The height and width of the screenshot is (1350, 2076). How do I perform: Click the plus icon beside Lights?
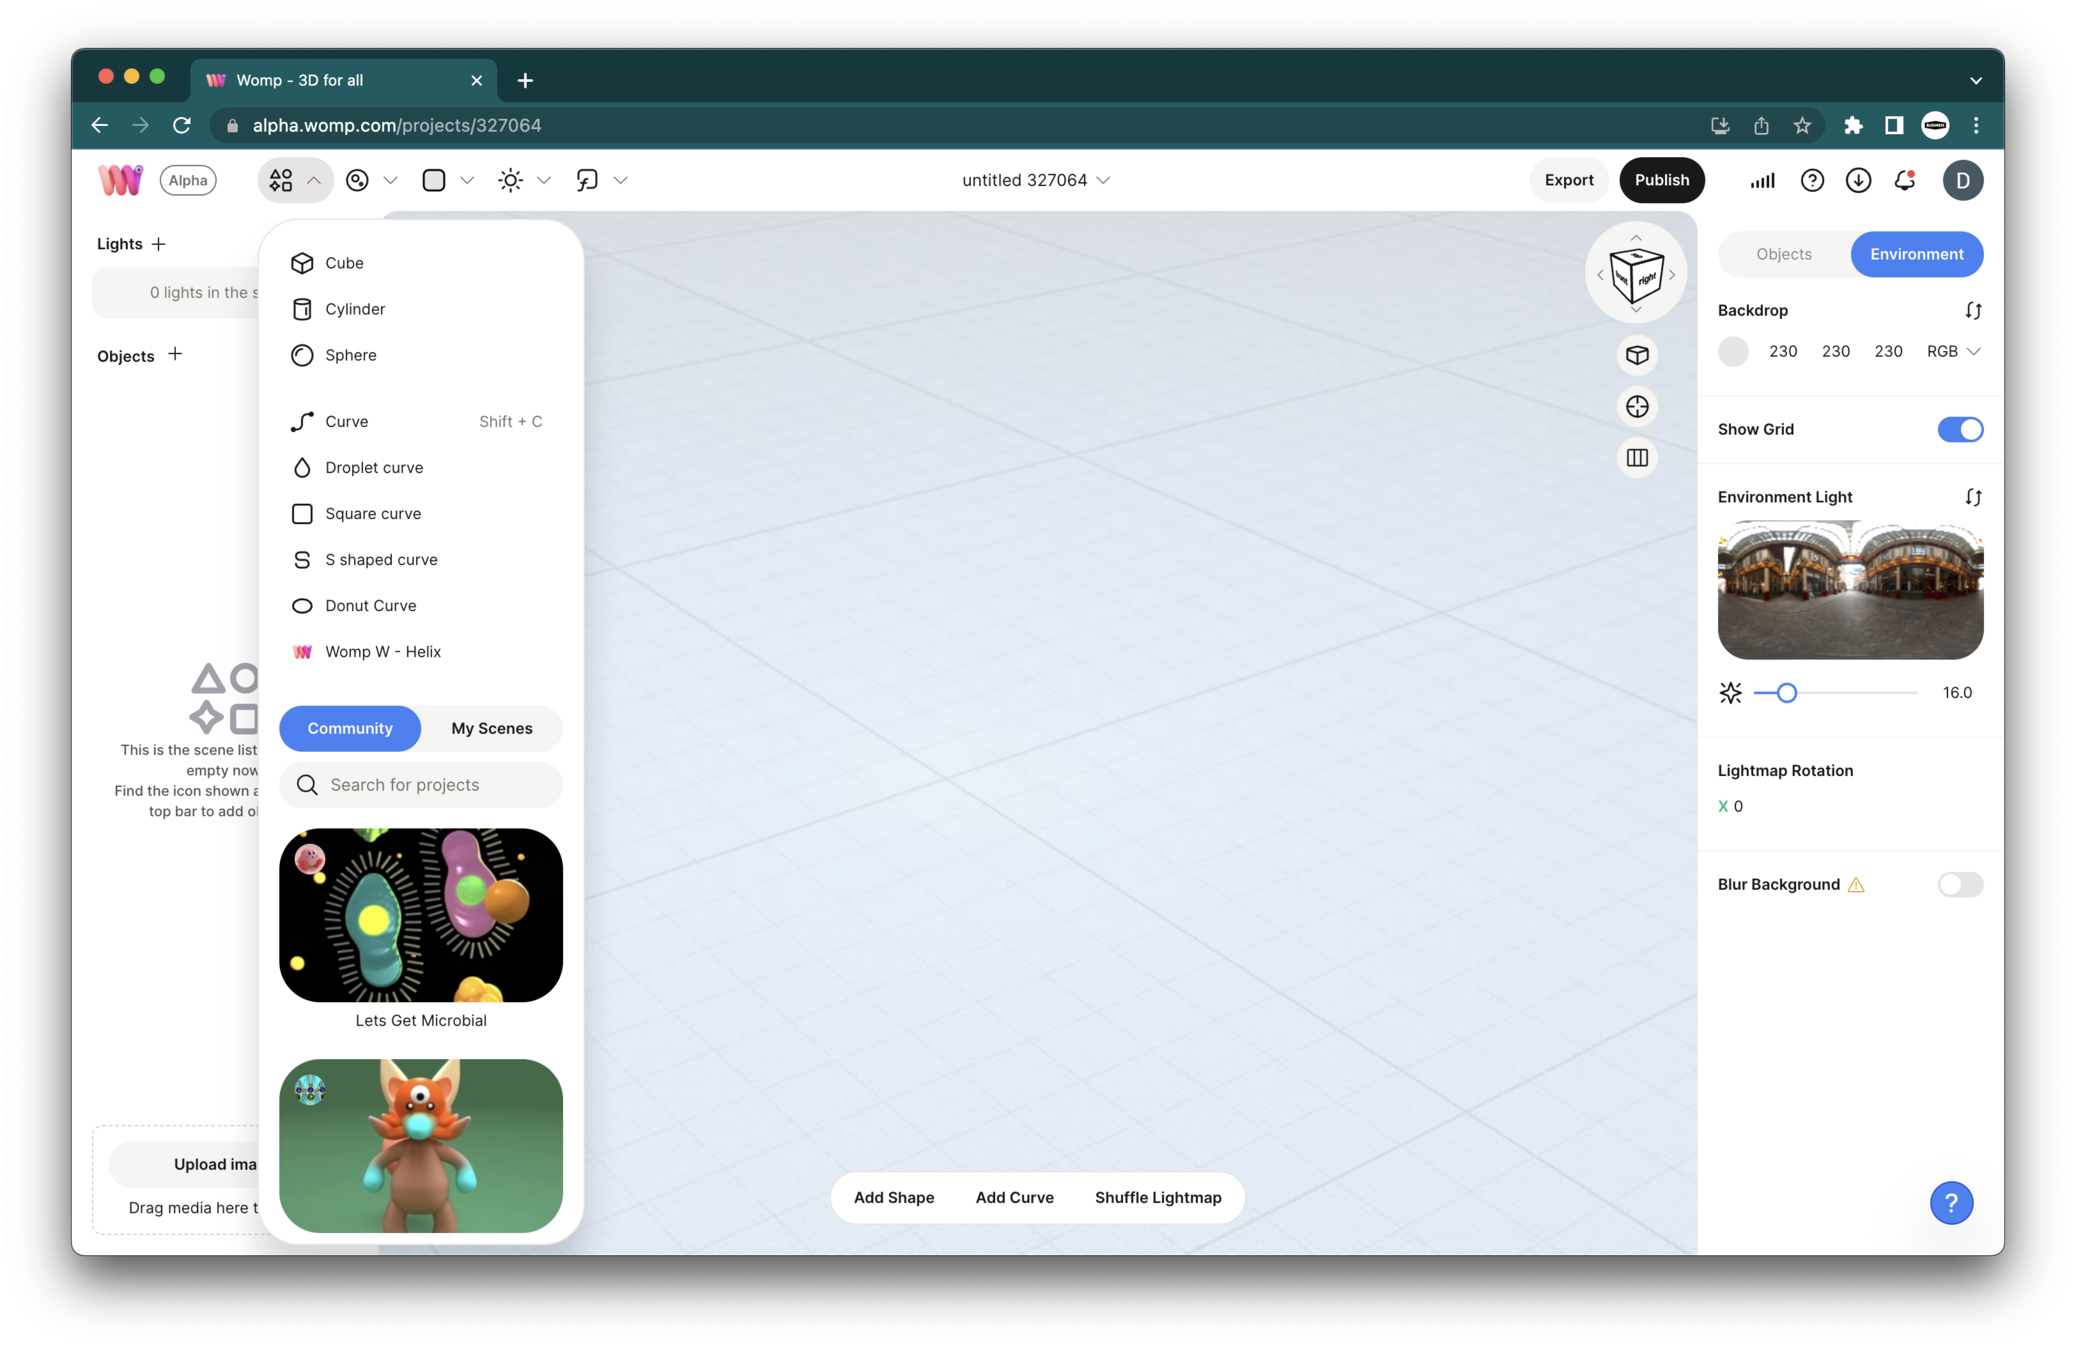159,244
